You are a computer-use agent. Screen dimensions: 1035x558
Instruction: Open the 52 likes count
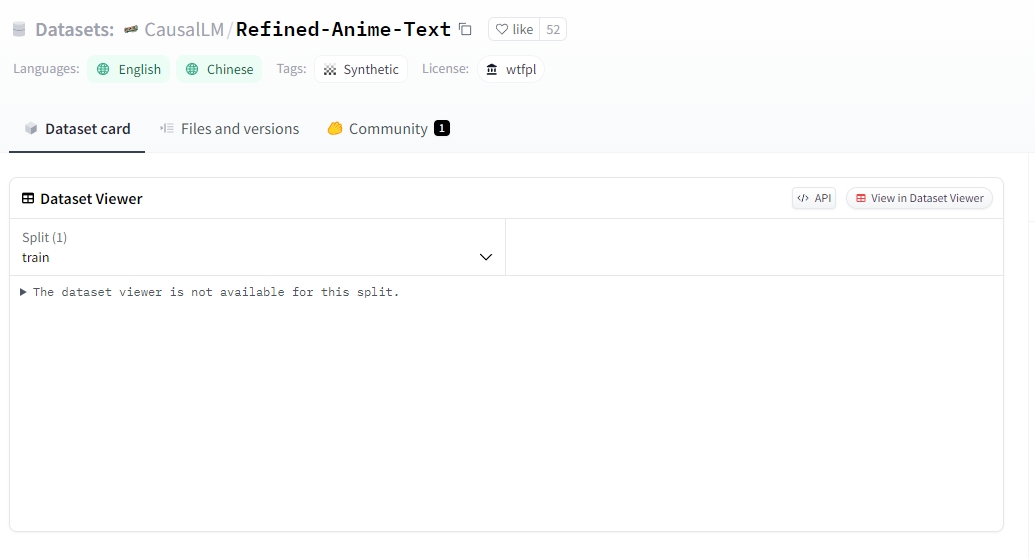tap(553, 30)
